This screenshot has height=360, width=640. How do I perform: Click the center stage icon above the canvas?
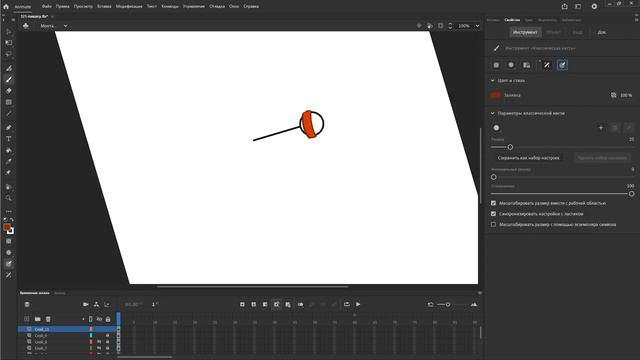pos(419,26)
